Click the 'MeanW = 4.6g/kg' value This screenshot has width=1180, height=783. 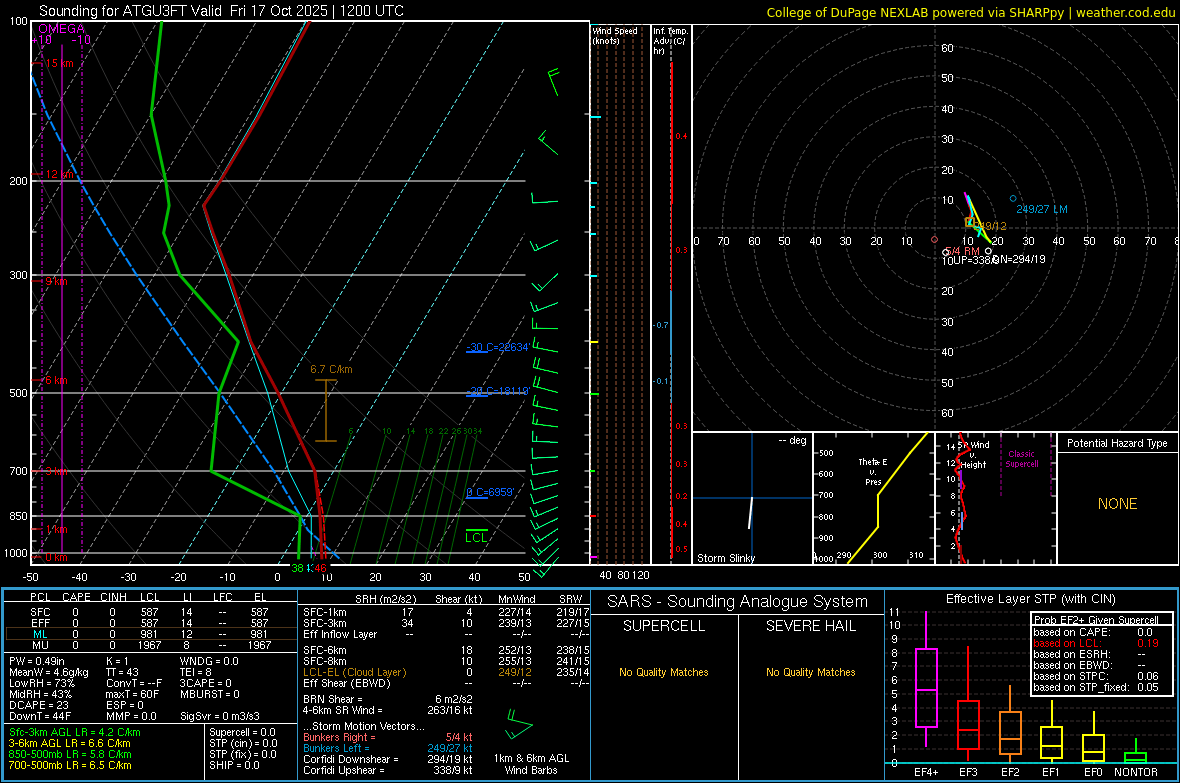click(48, 672)
